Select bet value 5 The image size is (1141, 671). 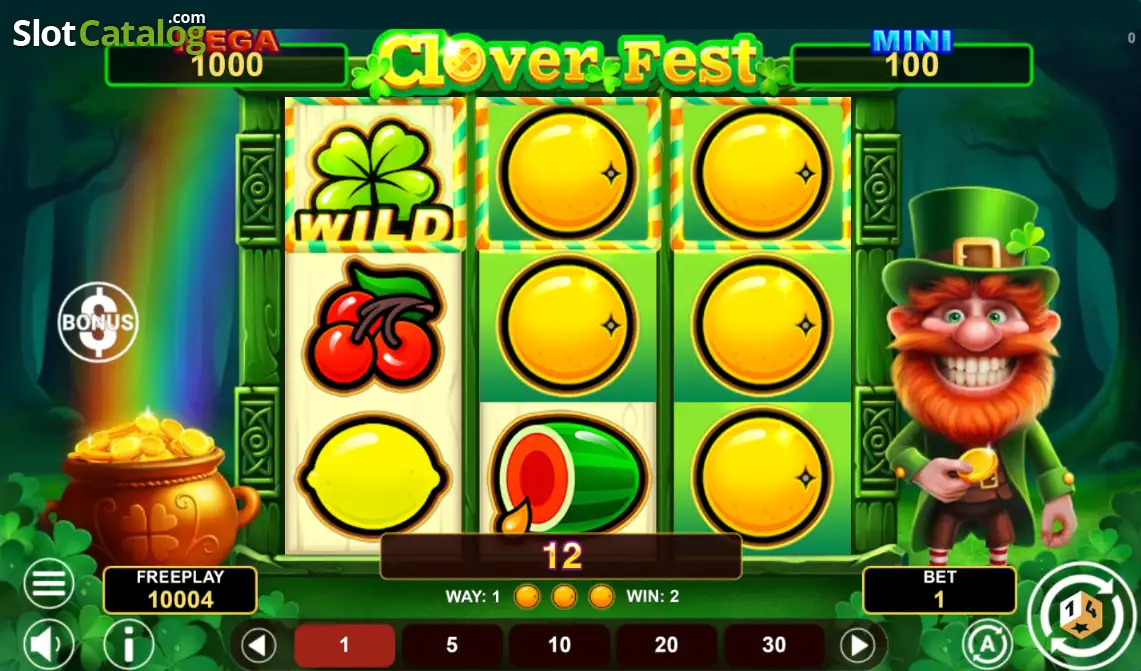452,645
